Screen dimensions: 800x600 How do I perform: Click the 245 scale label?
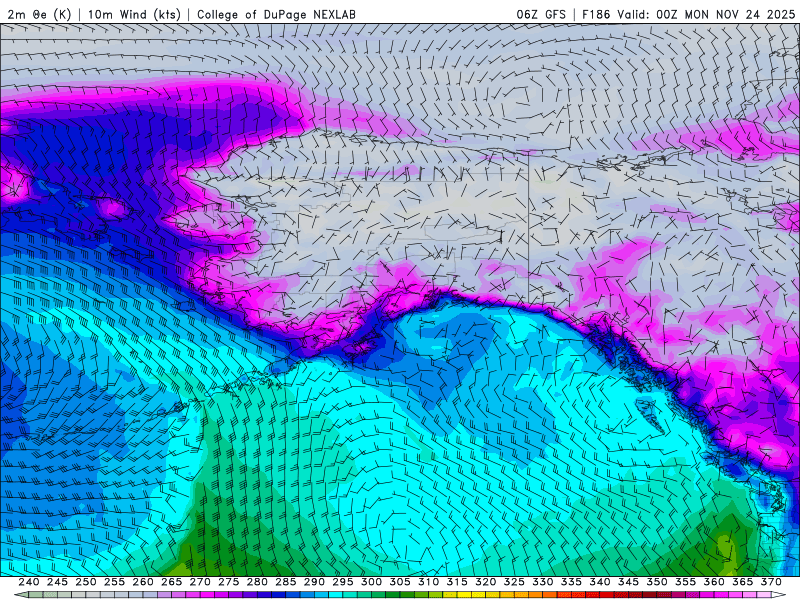point(57,582)
